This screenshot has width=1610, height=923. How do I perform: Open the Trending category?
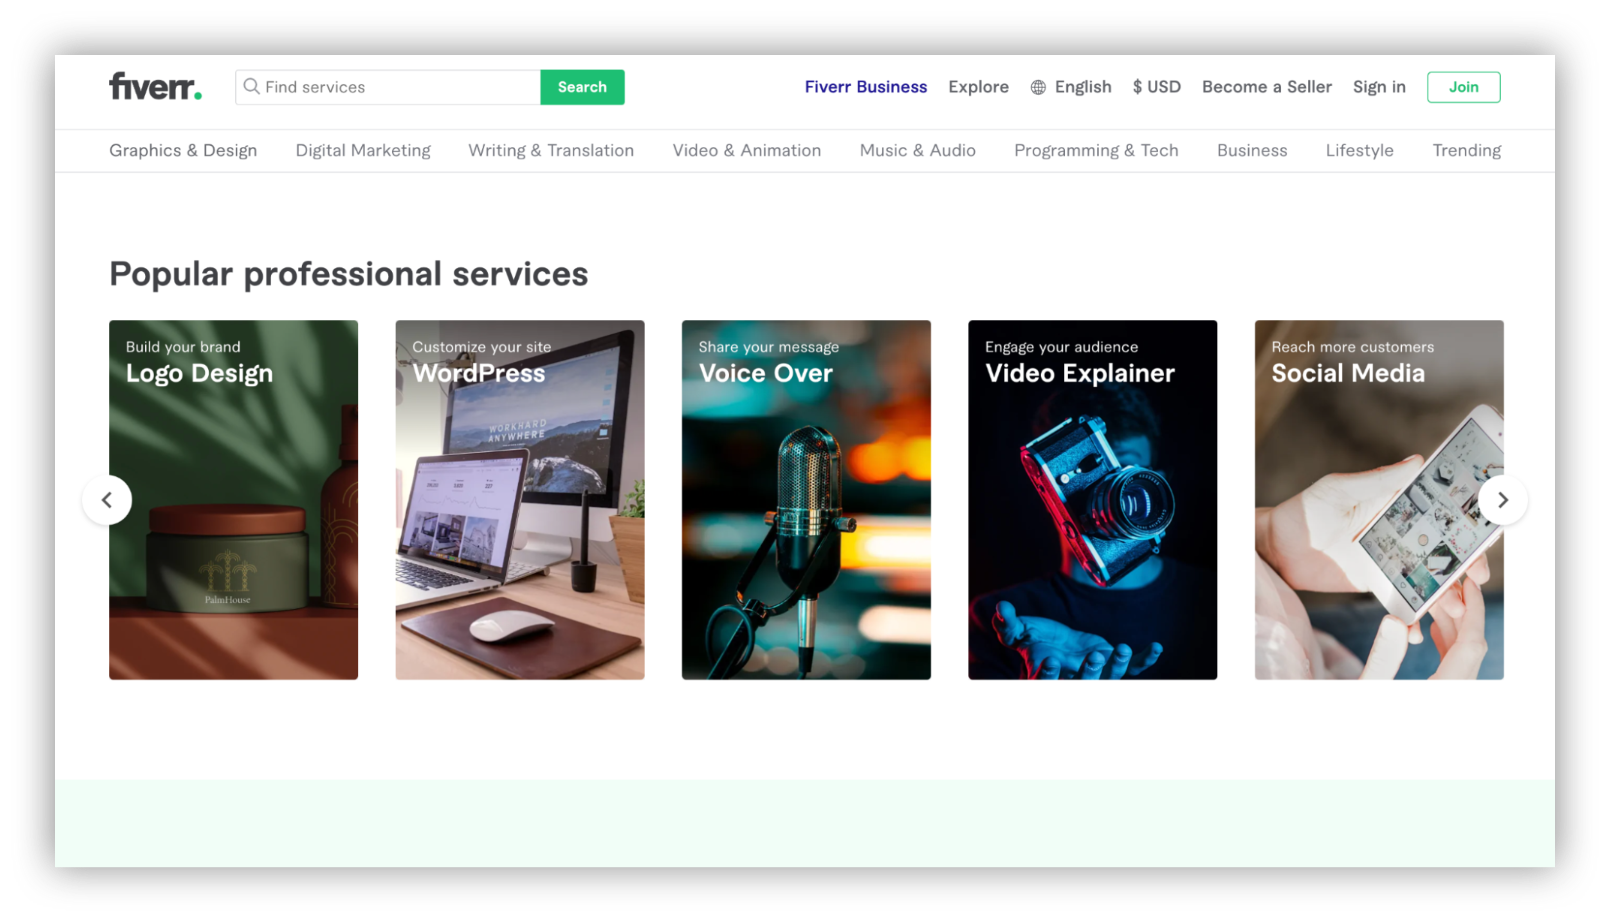1467,150
